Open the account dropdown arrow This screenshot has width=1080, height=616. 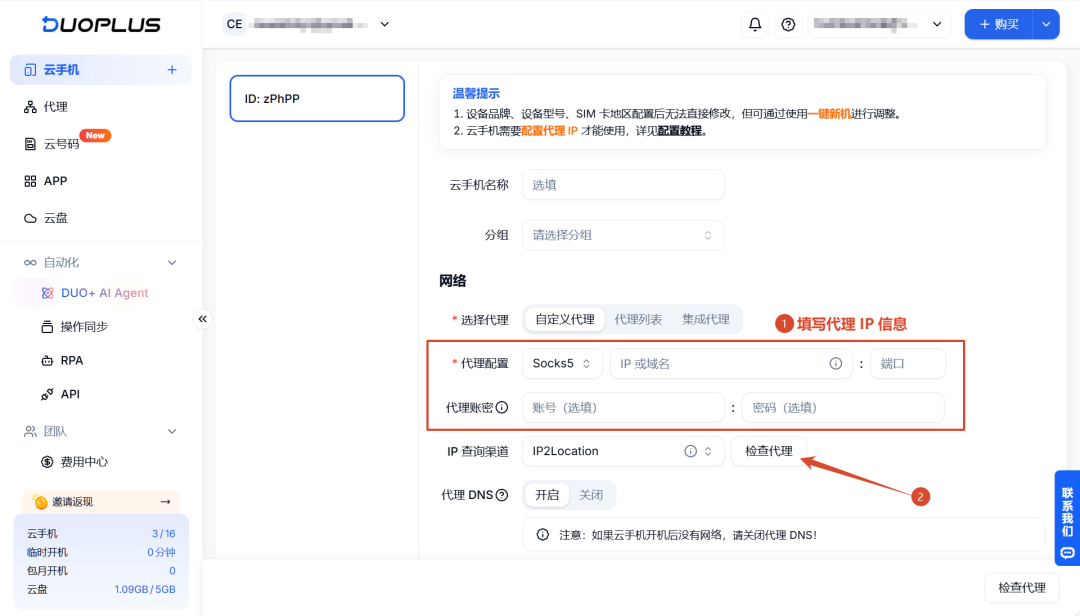937,24
